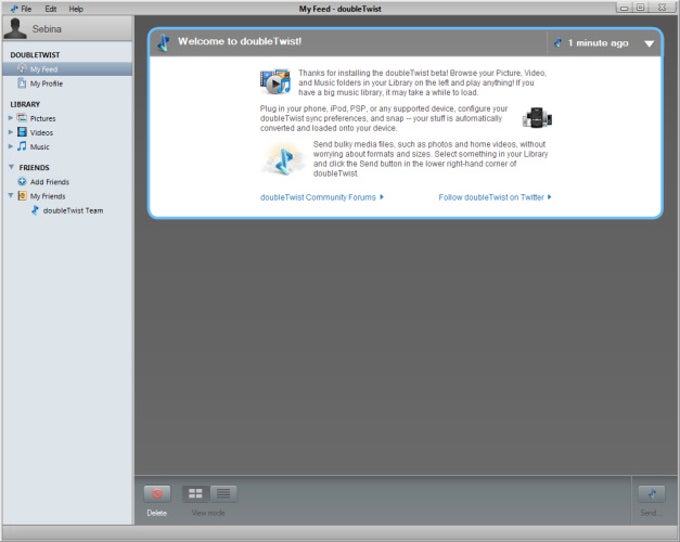This screenshot has height=542, width=680.
Task: Click the My Friends address book icon
Action: pyautogui.click(x=22, y=196)
